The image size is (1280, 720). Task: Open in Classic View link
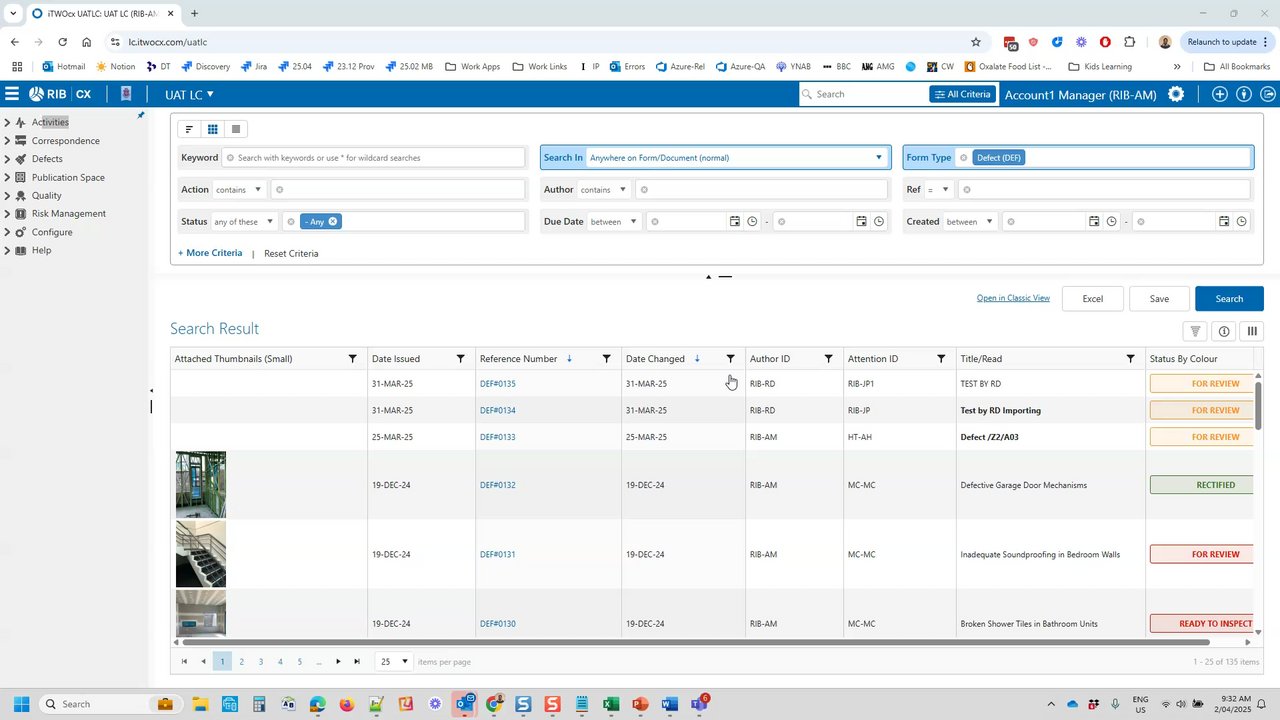pos(1013,298)
